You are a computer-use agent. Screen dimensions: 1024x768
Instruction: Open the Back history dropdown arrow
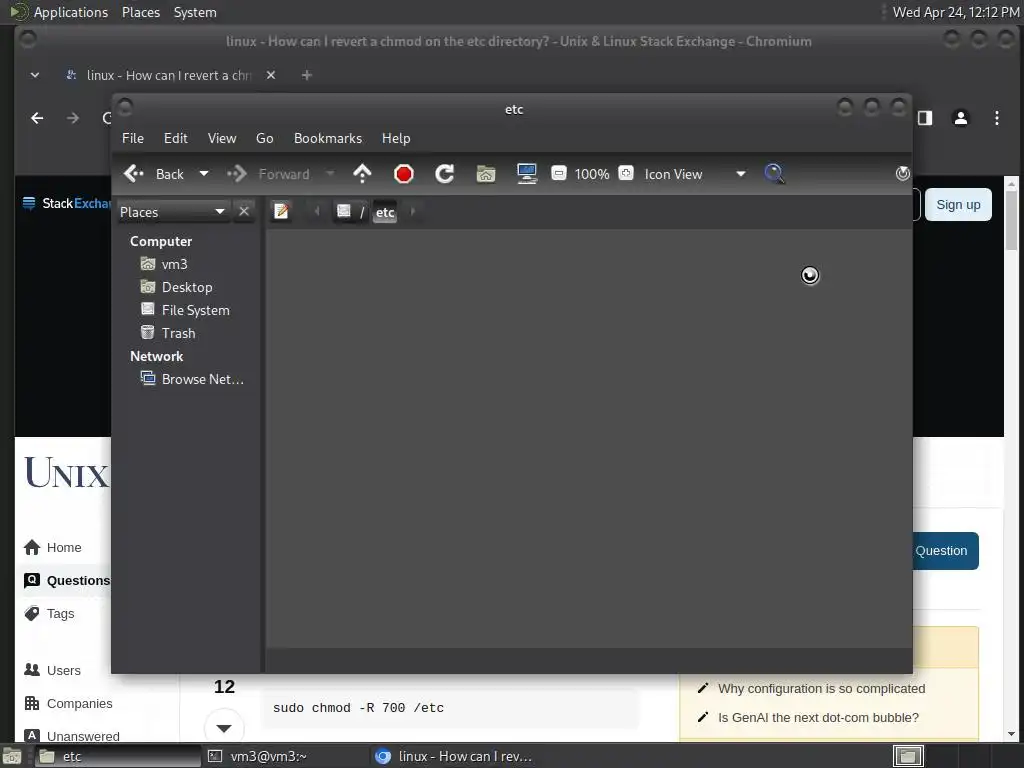204,174
